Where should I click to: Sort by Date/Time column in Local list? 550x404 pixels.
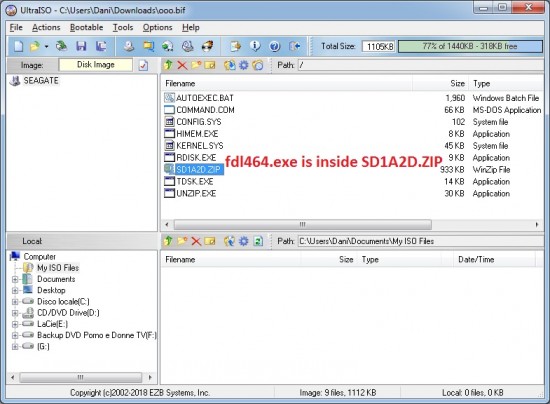tap(494, 260)
